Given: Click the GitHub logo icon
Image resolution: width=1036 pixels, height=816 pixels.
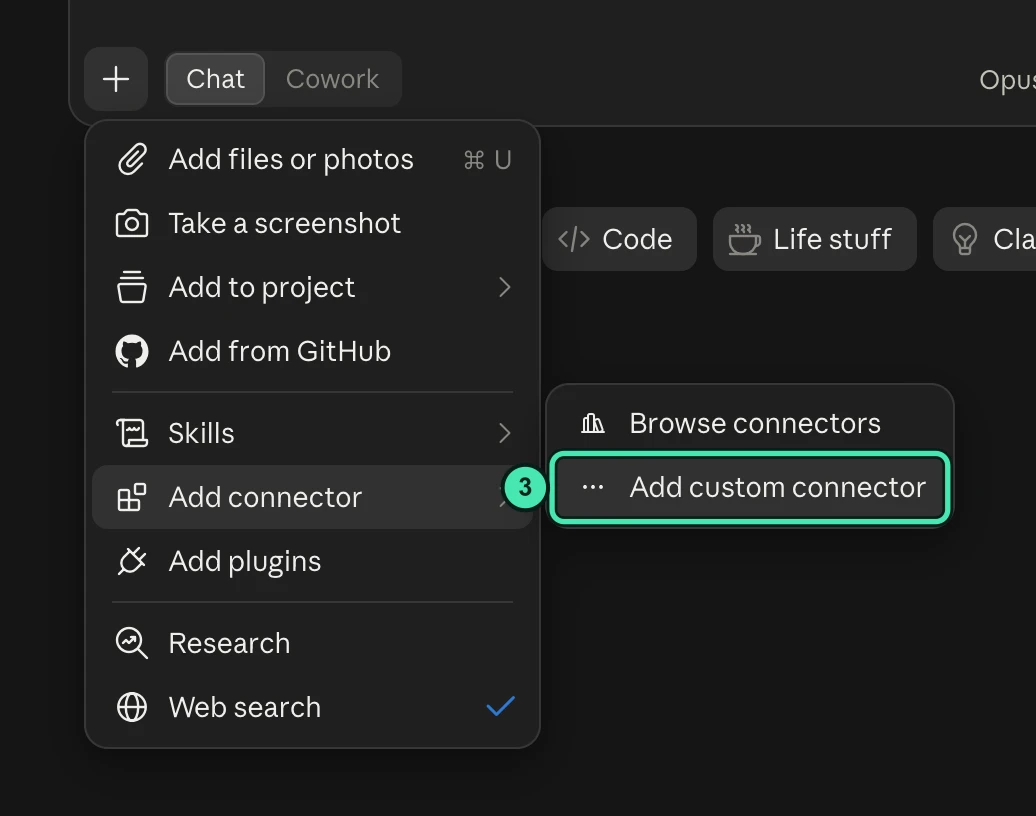Looking at the screenshot, I should pyautogui.click(x=131, y=351).
